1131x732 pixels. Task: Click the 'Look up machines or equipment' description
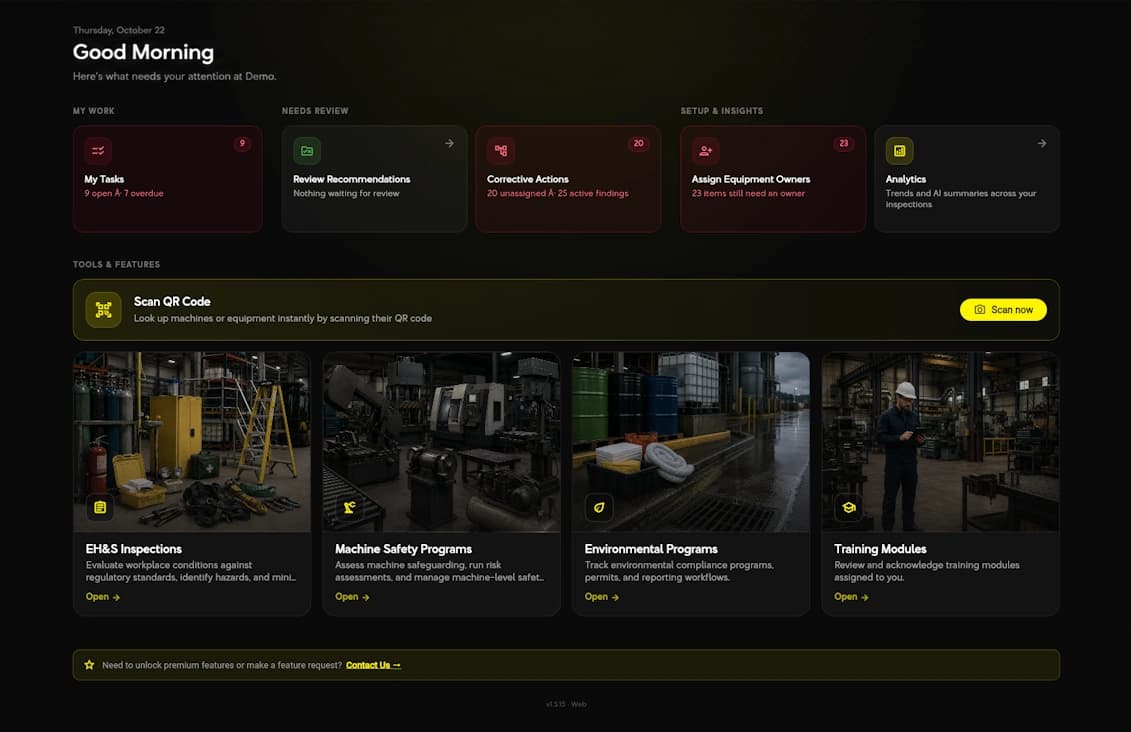point(283,318)
